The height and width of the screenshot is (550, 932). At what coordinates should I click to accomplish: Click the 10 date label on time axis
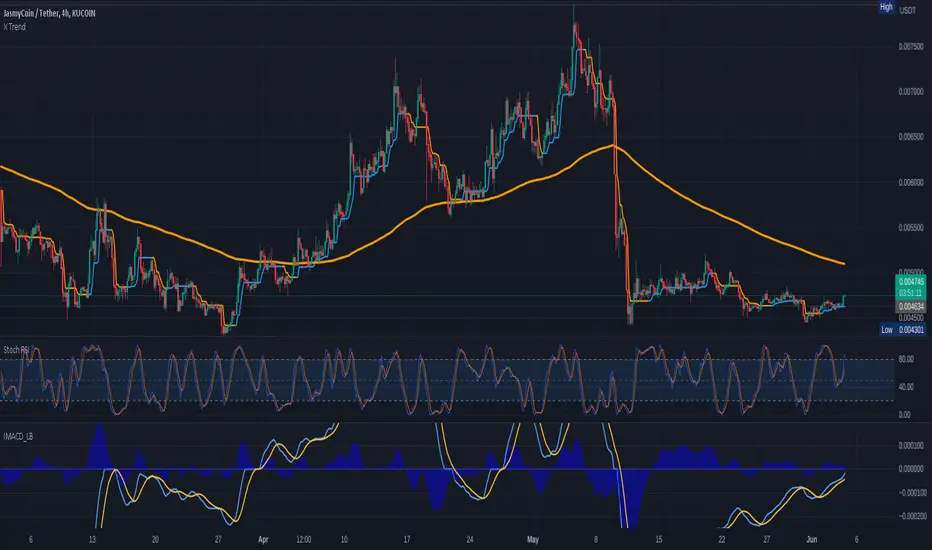click(344, 540)
